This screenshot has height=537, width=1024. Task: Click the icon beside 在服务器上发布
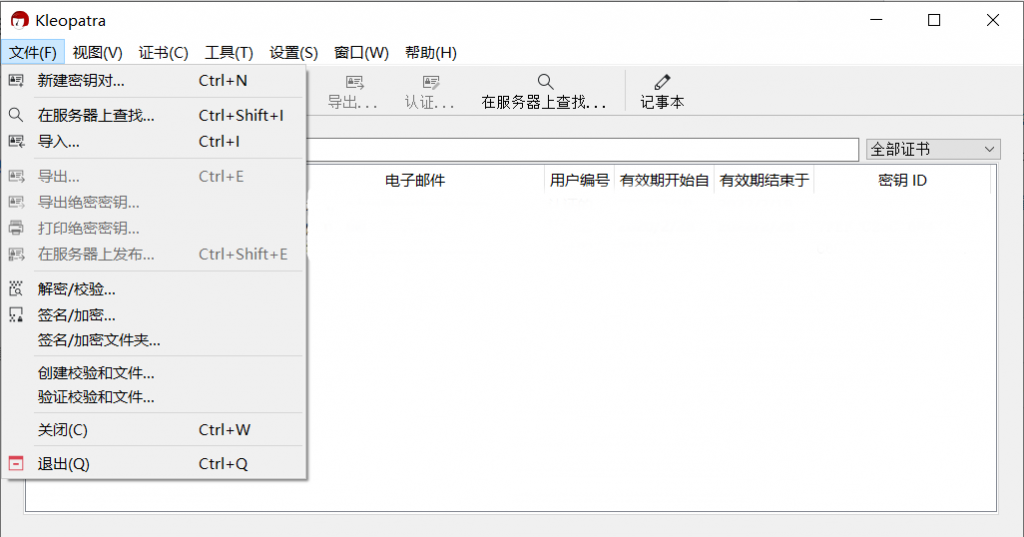click(x=16, y=254)
